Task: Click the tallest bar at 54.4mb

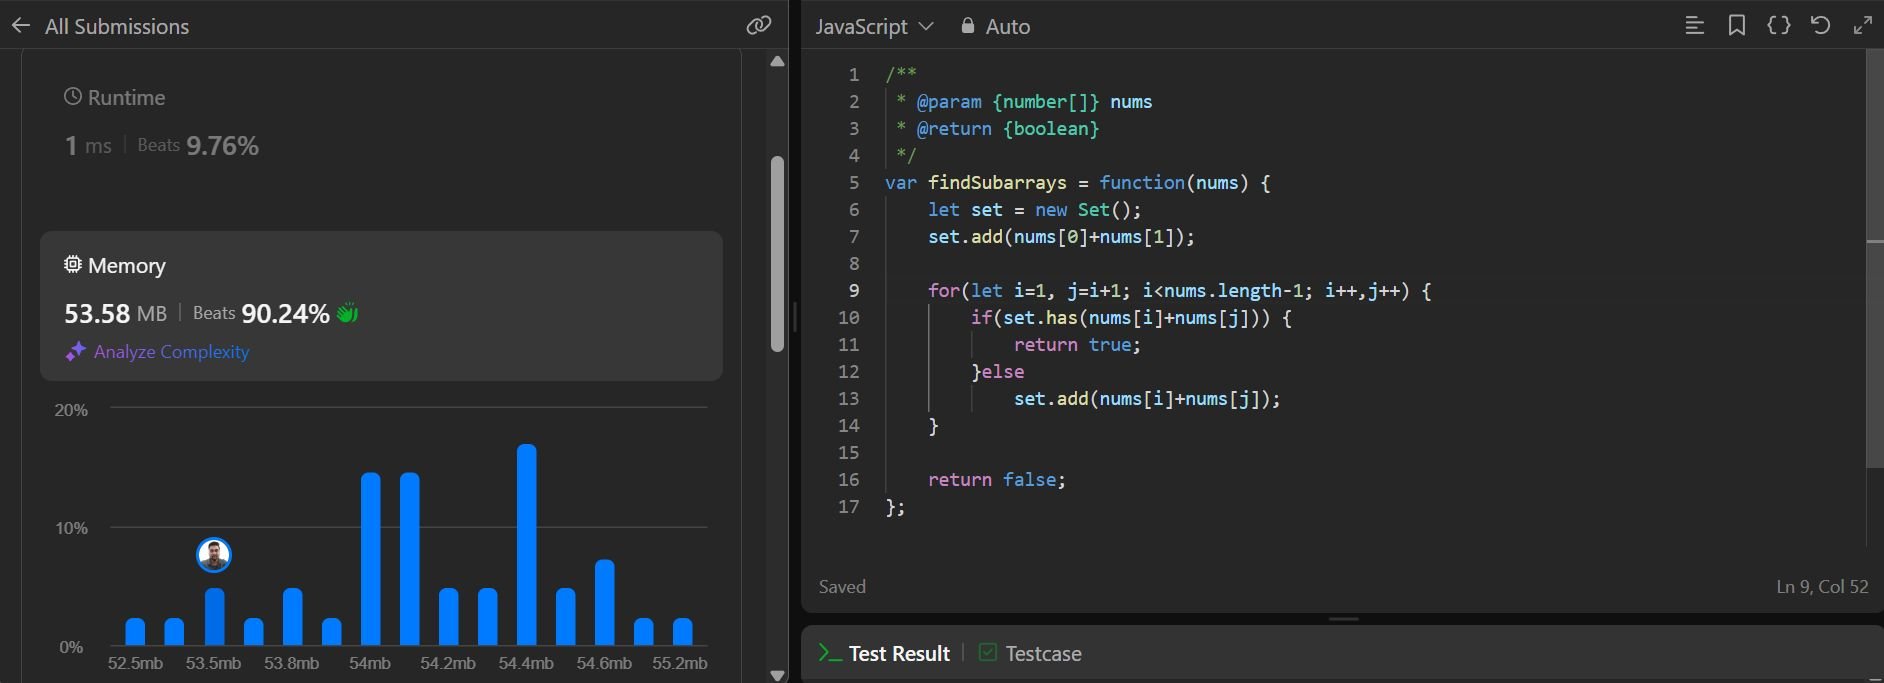Action: point(527,545)
